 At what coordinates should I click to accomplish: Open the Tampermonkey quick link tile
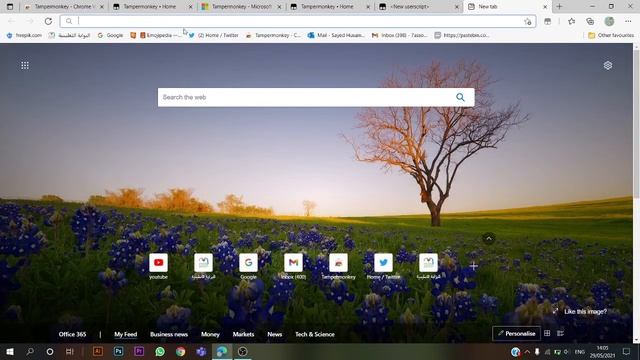click(x=338, y=262)
